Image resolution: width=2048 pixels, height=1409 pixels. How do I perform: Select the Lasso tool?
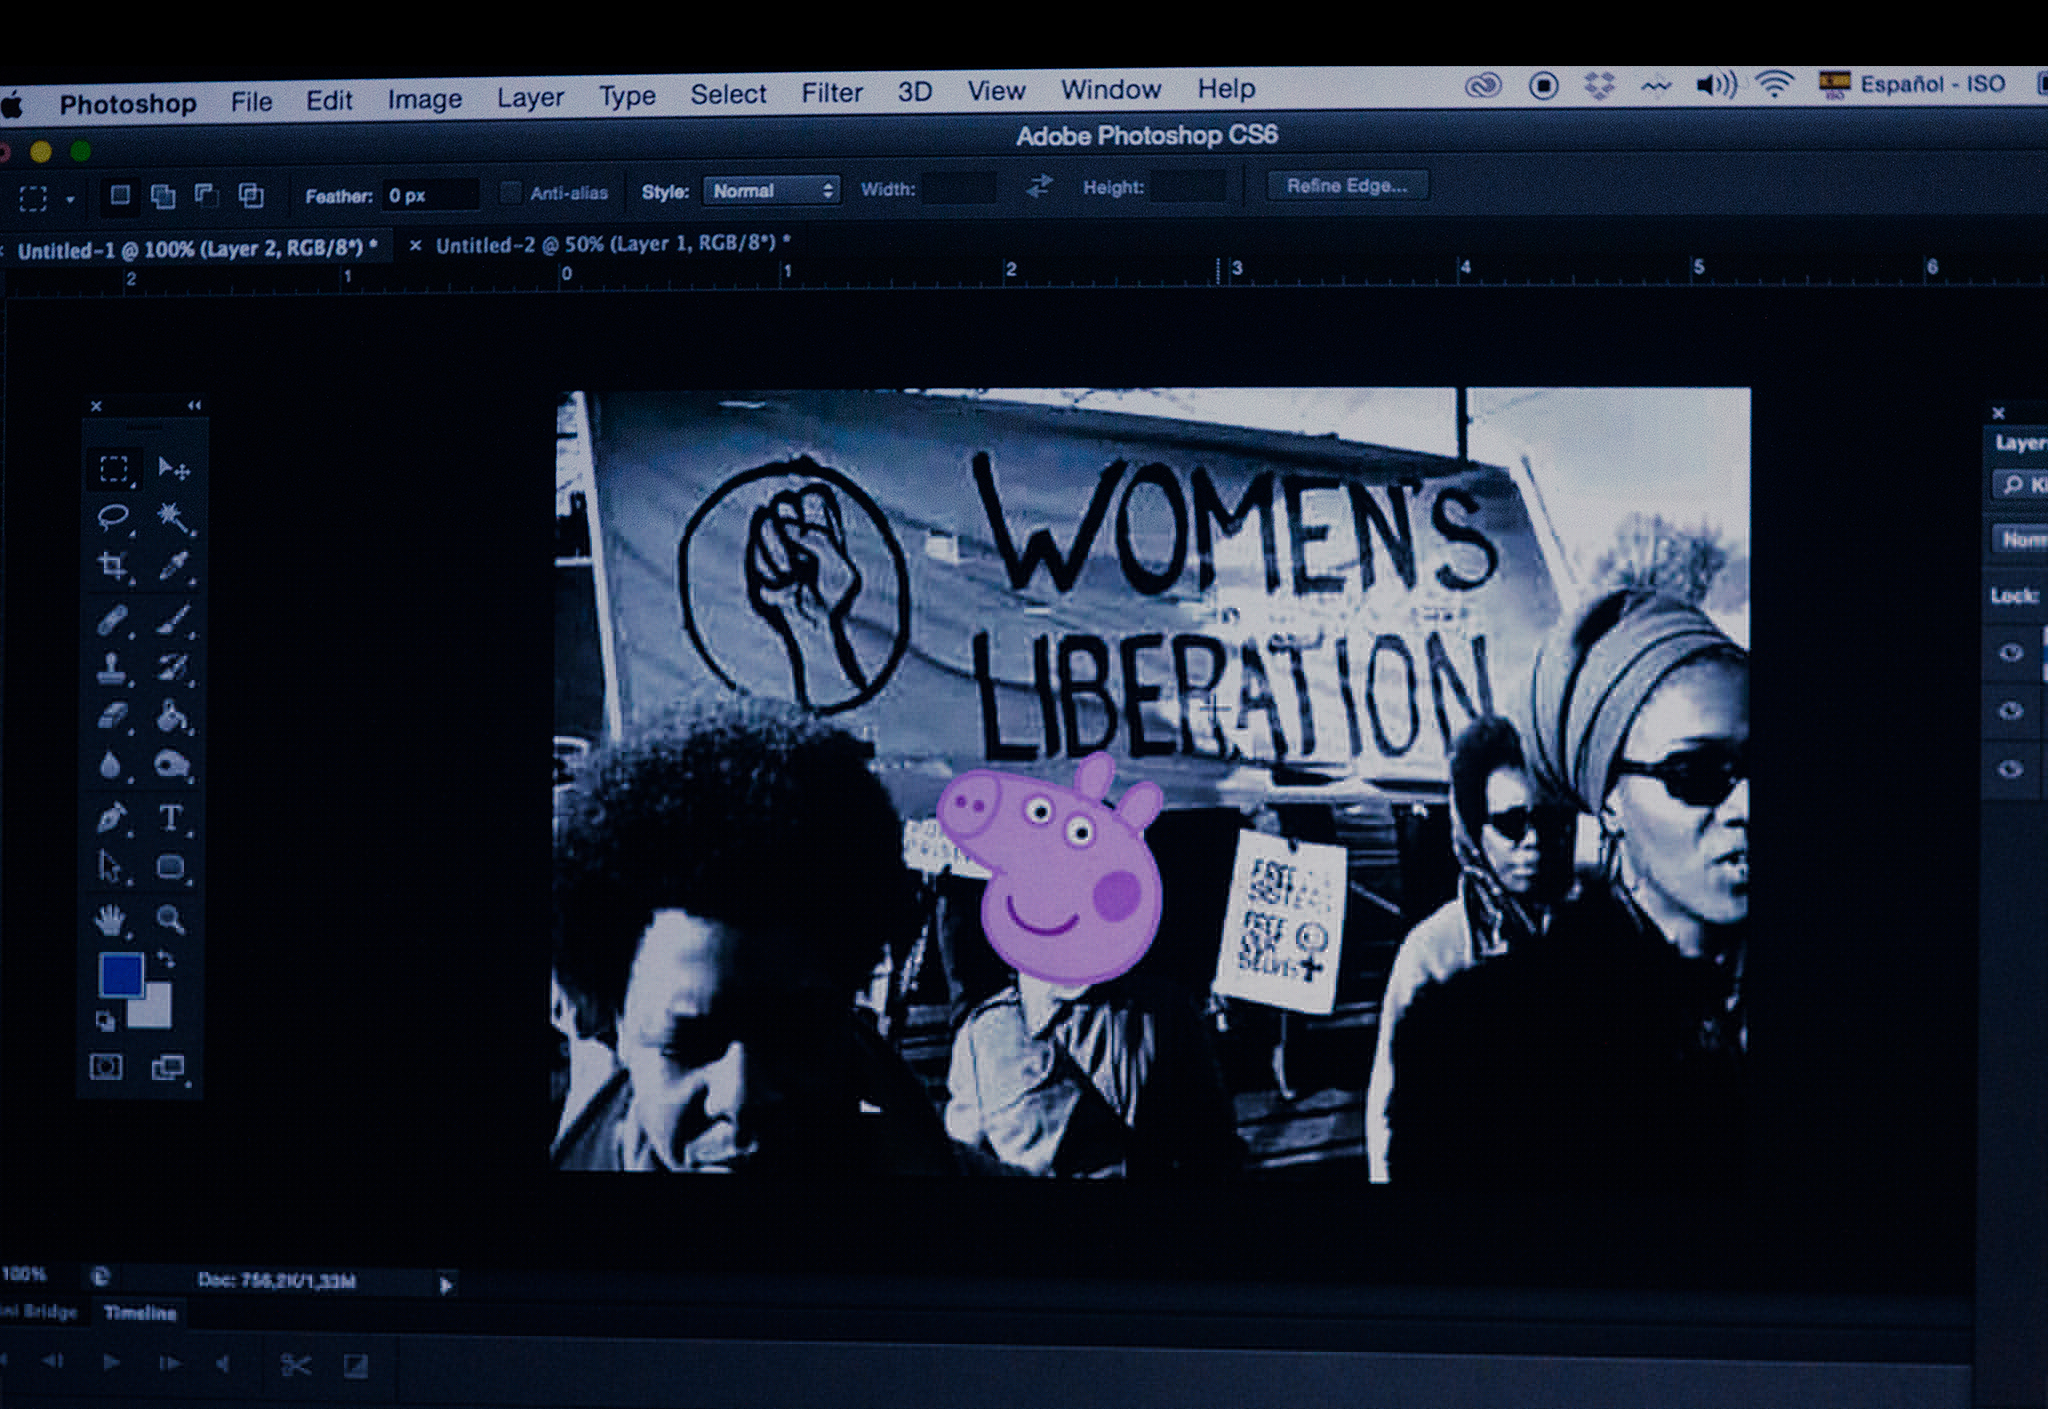coord(113,517)
